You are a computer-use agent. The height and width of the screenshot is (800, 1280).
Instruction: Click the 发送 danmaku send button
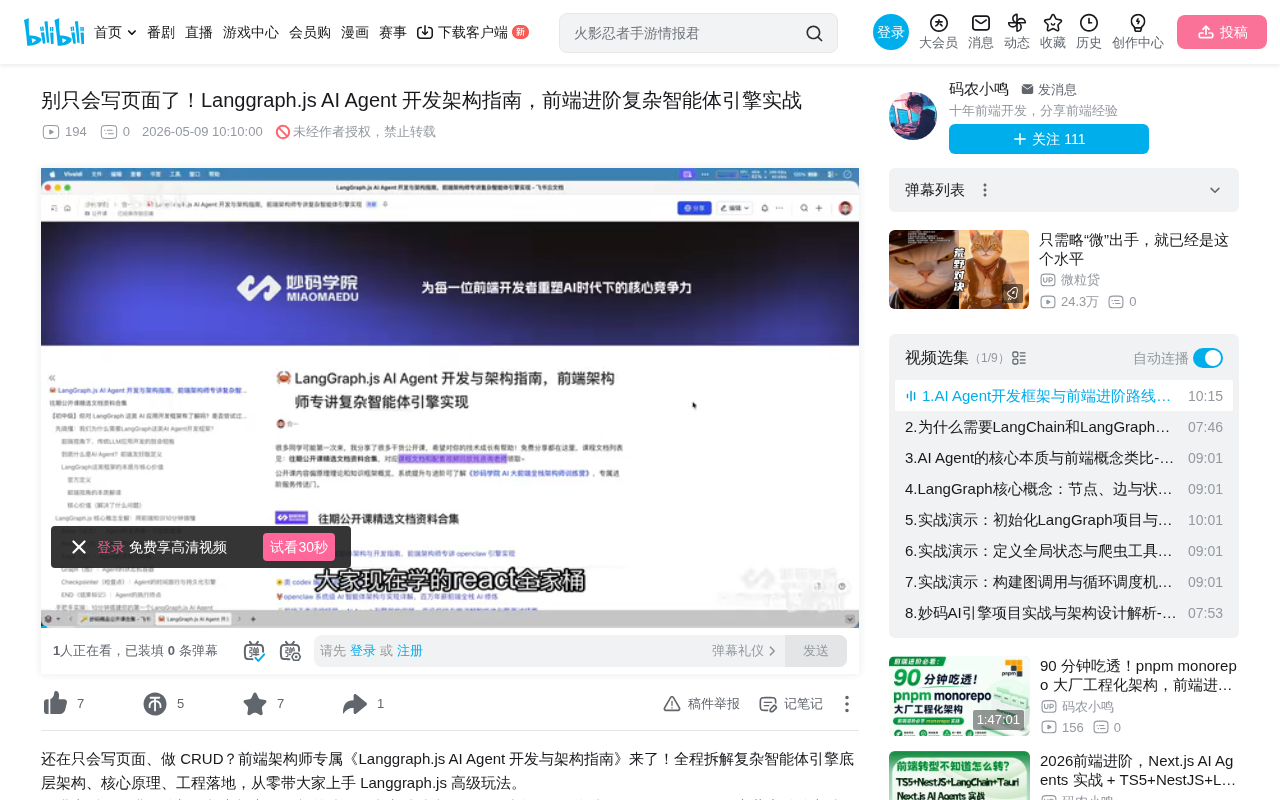point(816,651)
